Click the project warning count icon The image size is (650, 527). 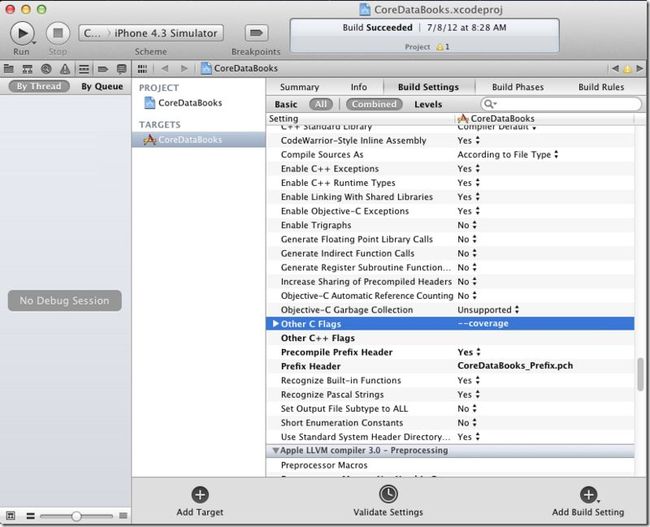click(439, 47)
